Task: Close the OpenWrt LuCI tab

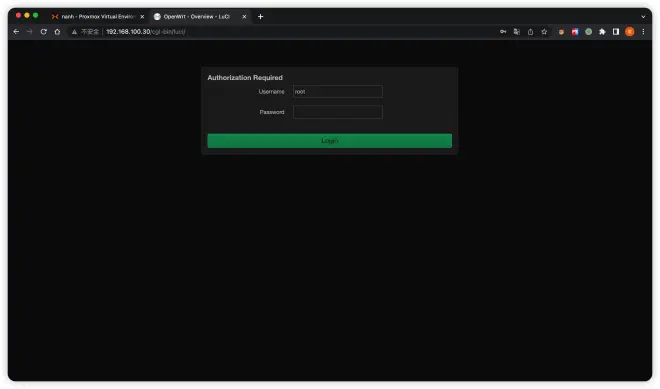Action: [x=244, y=16]
